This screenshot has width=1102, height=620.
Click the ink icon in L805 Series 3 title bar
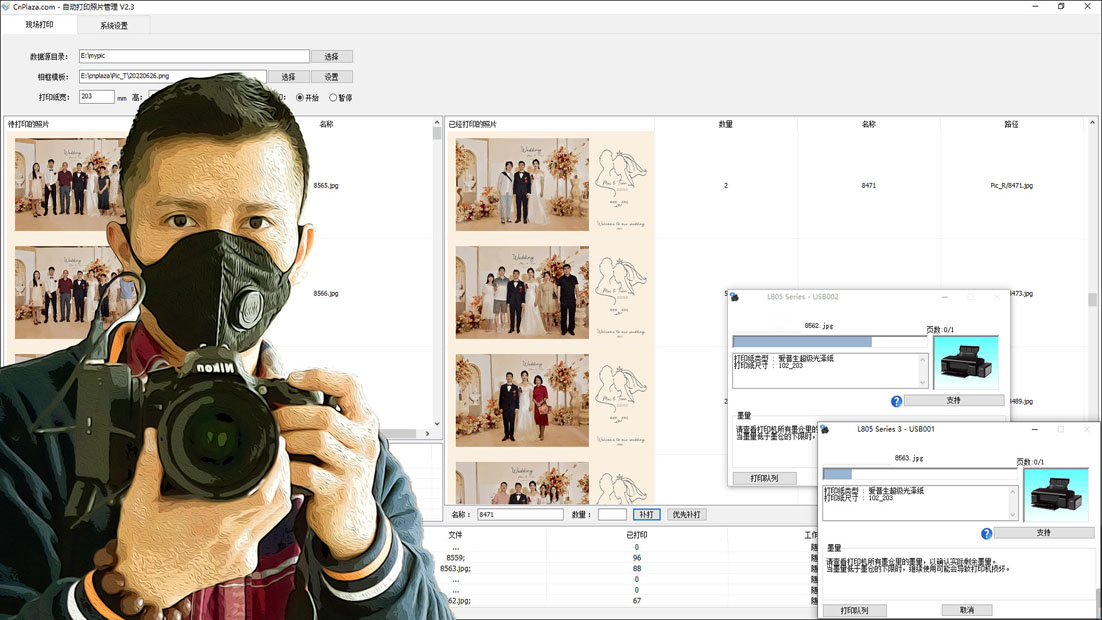(x=825, y=429)
